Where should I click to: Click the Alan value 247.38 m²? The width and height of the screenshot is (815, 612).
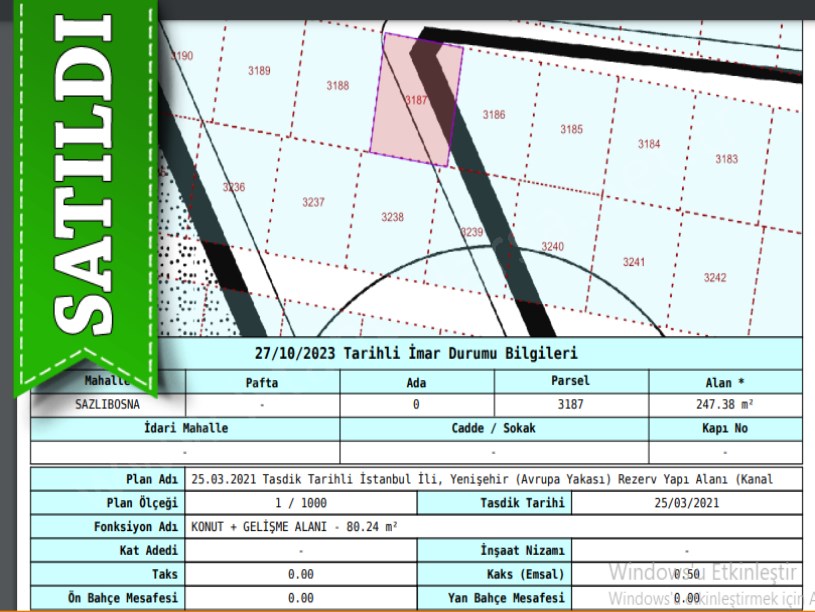(x=725, y=405)
